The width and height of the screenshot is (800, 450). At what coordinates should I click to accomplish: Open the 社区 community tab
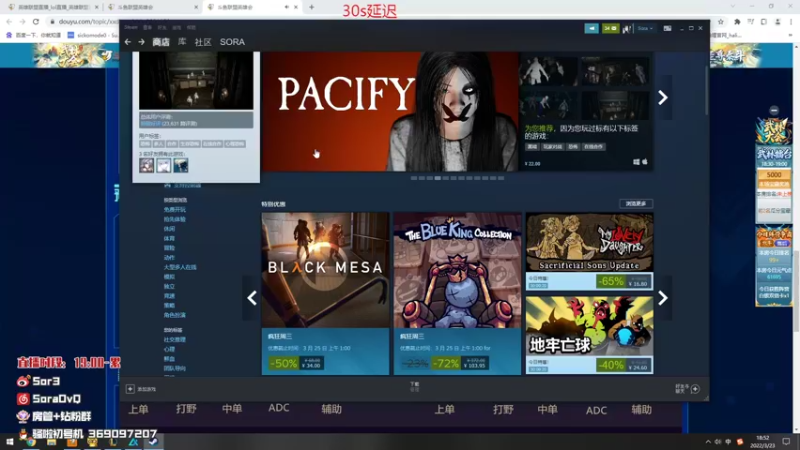pyautogui.click(x=203, y=42)
